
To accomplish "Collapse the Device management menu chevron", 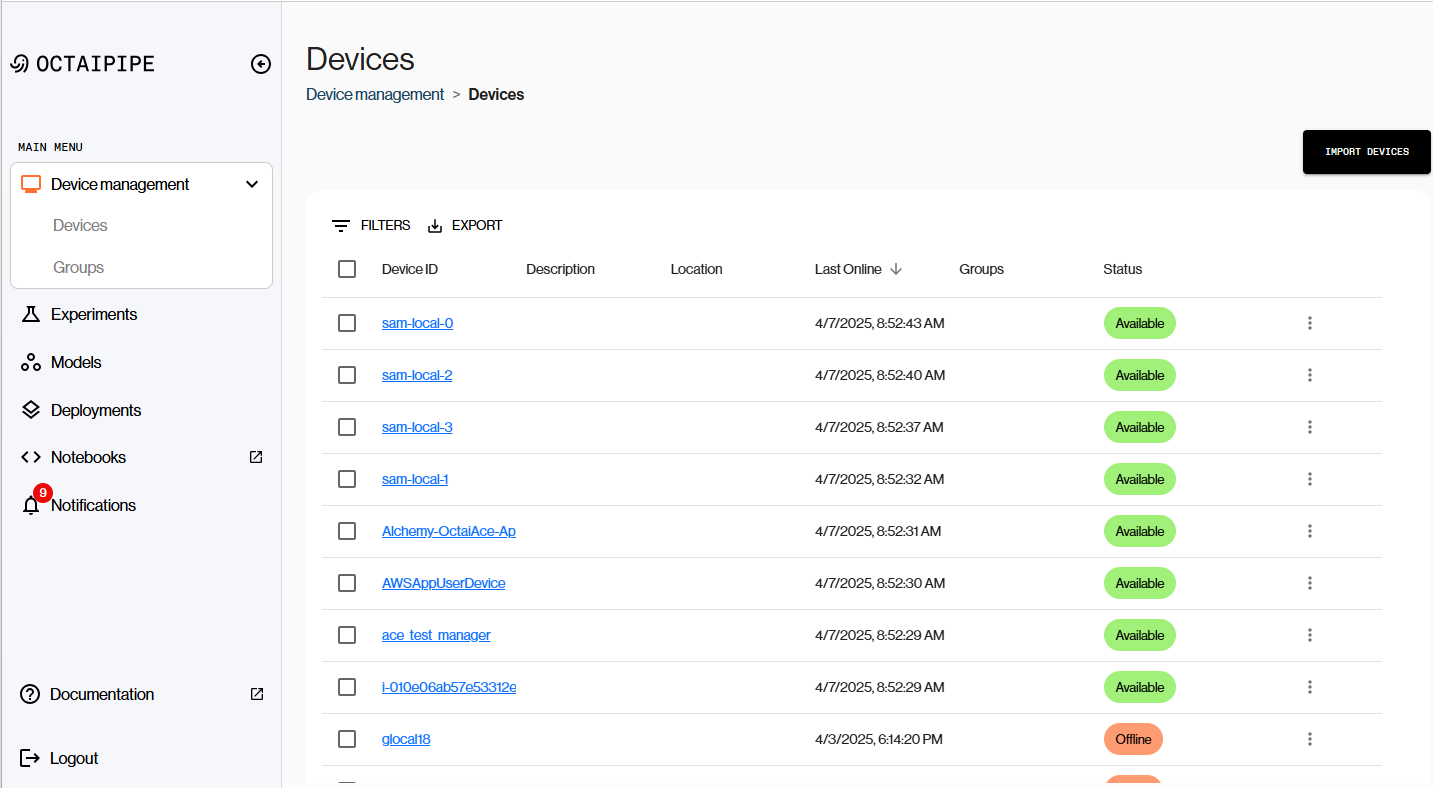I will click(252, 184).
